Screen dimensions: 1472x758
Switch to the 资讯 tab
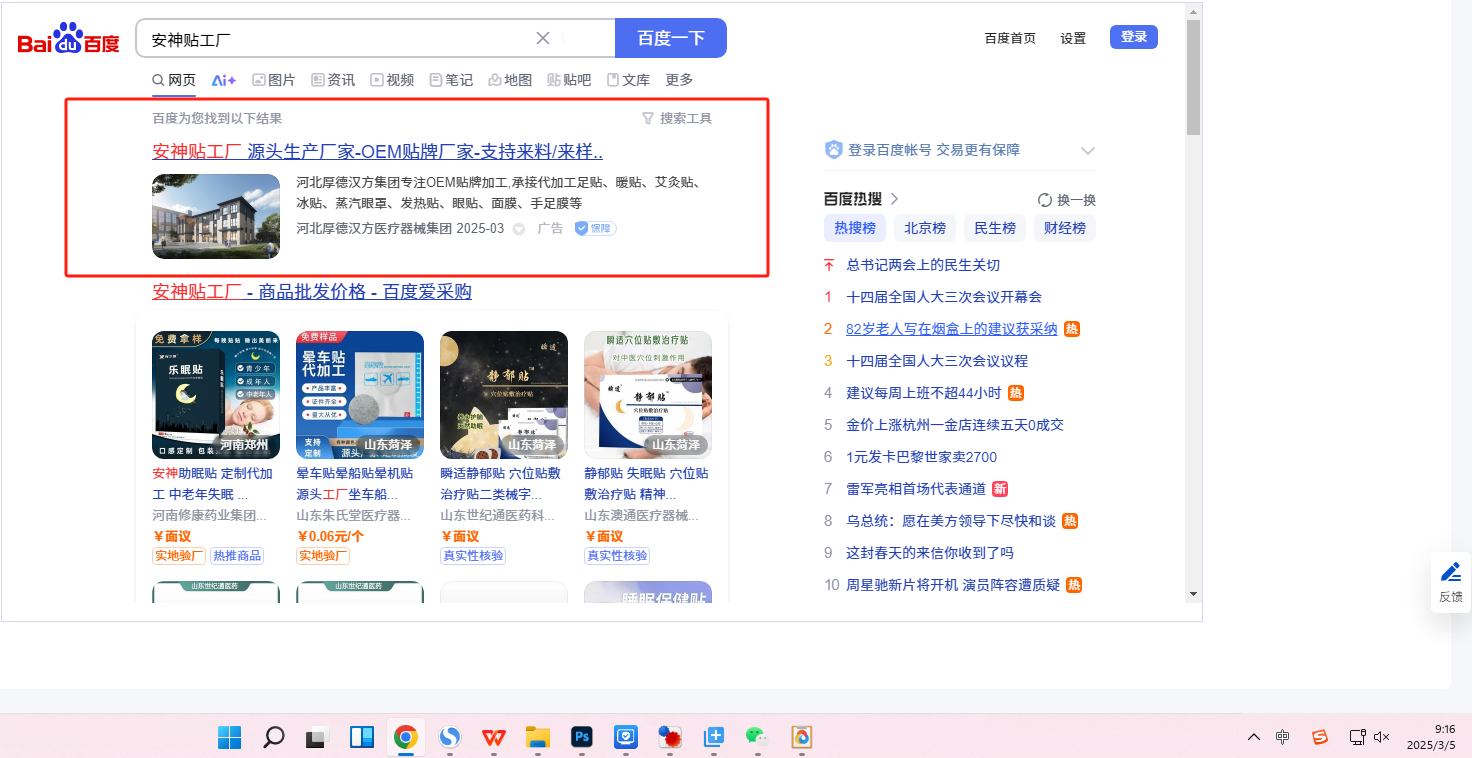tap(333, 80)
